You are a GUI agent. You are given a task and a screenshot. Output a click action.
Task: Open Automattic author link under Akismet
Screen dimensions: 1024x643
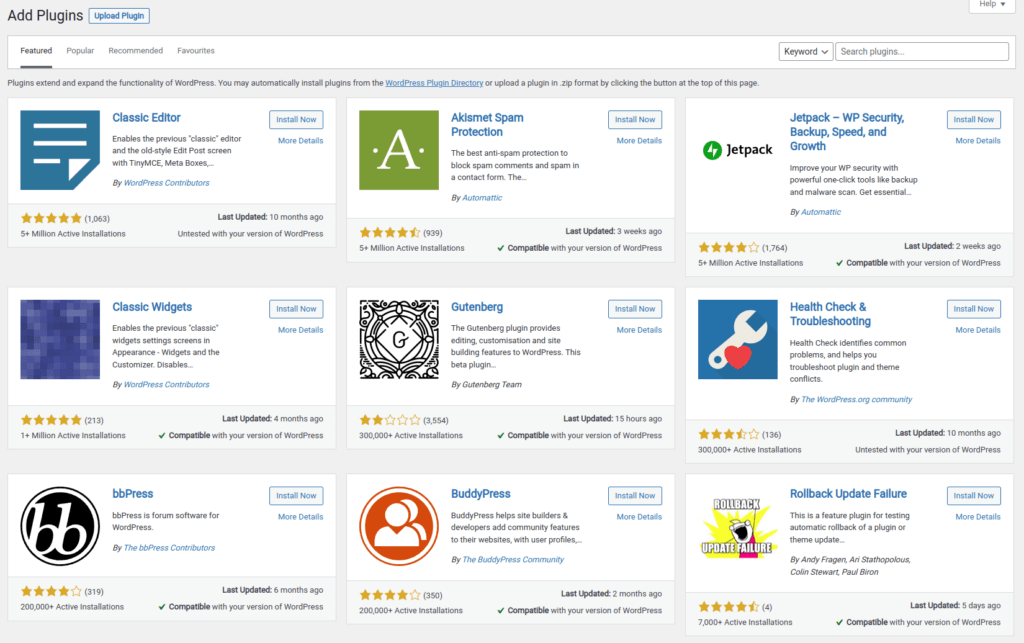click(482, 198)
